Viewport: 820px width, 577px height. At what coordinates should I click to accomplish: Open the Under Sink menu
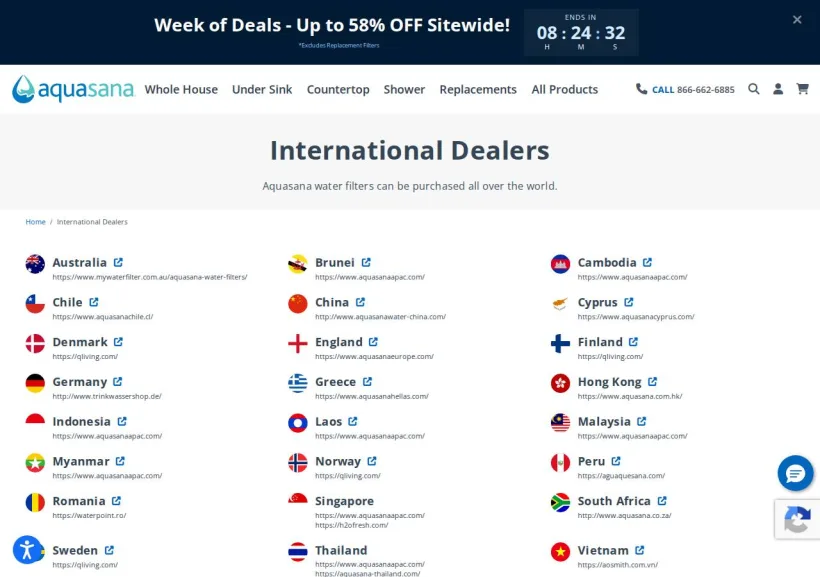coord(262,89)
